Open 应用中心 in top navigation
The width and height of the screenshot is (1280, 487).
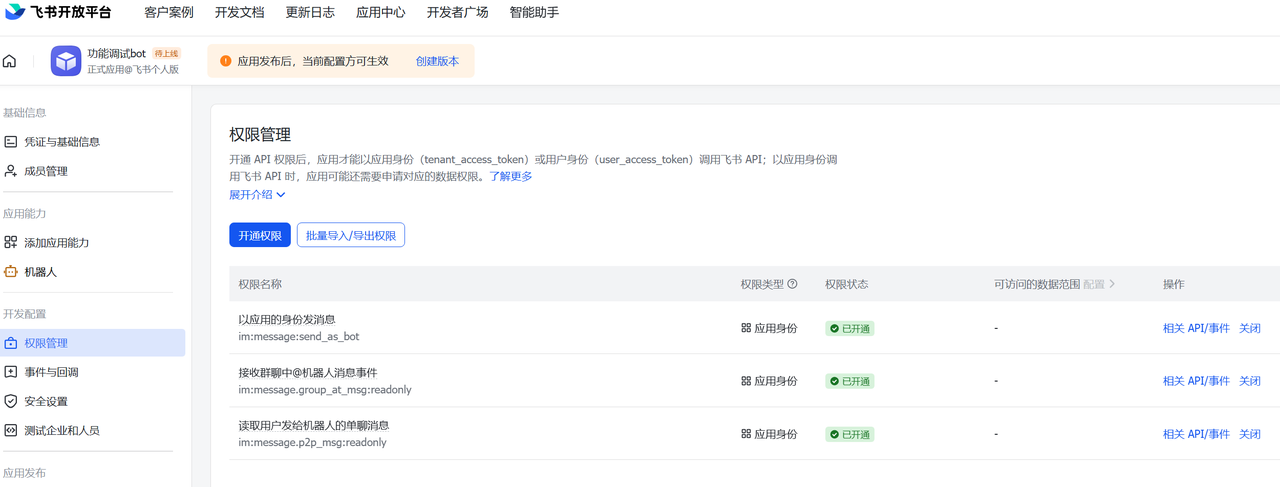(x=381, y=13)
